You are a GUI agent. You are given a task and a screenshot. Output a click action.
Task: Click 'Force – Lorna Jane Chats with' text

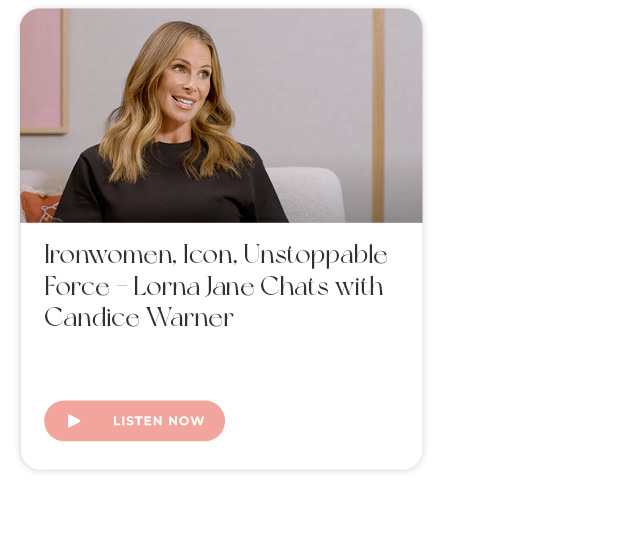(x=214, y=286)
